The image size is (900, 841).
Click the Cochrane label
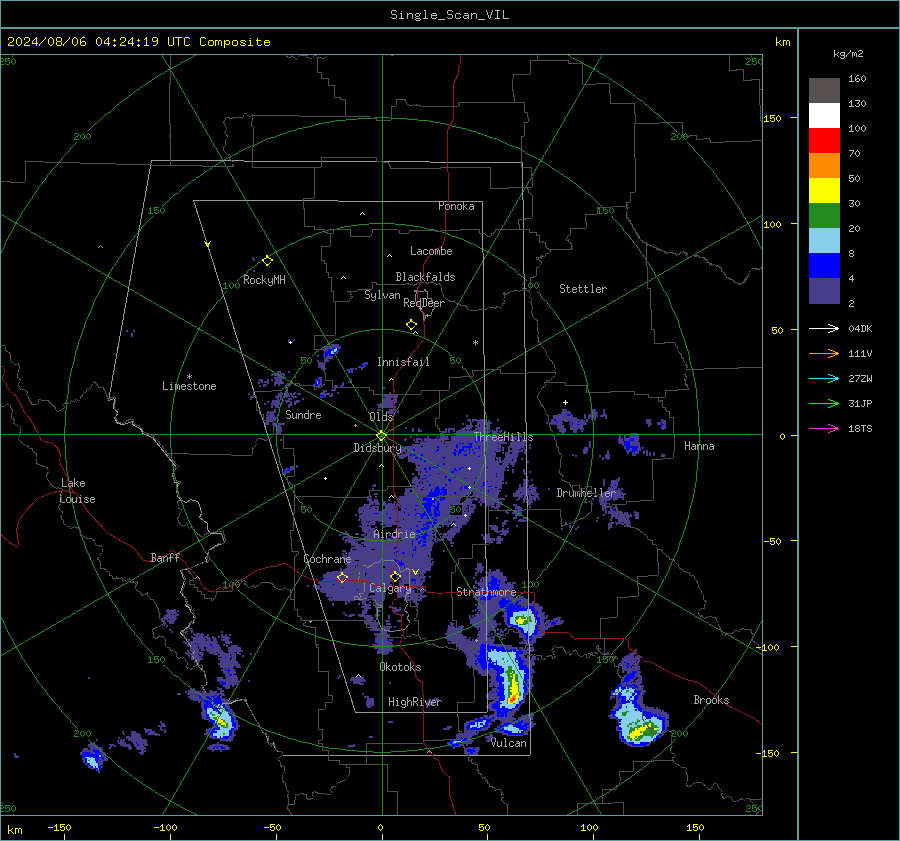[x=327, y=559]
